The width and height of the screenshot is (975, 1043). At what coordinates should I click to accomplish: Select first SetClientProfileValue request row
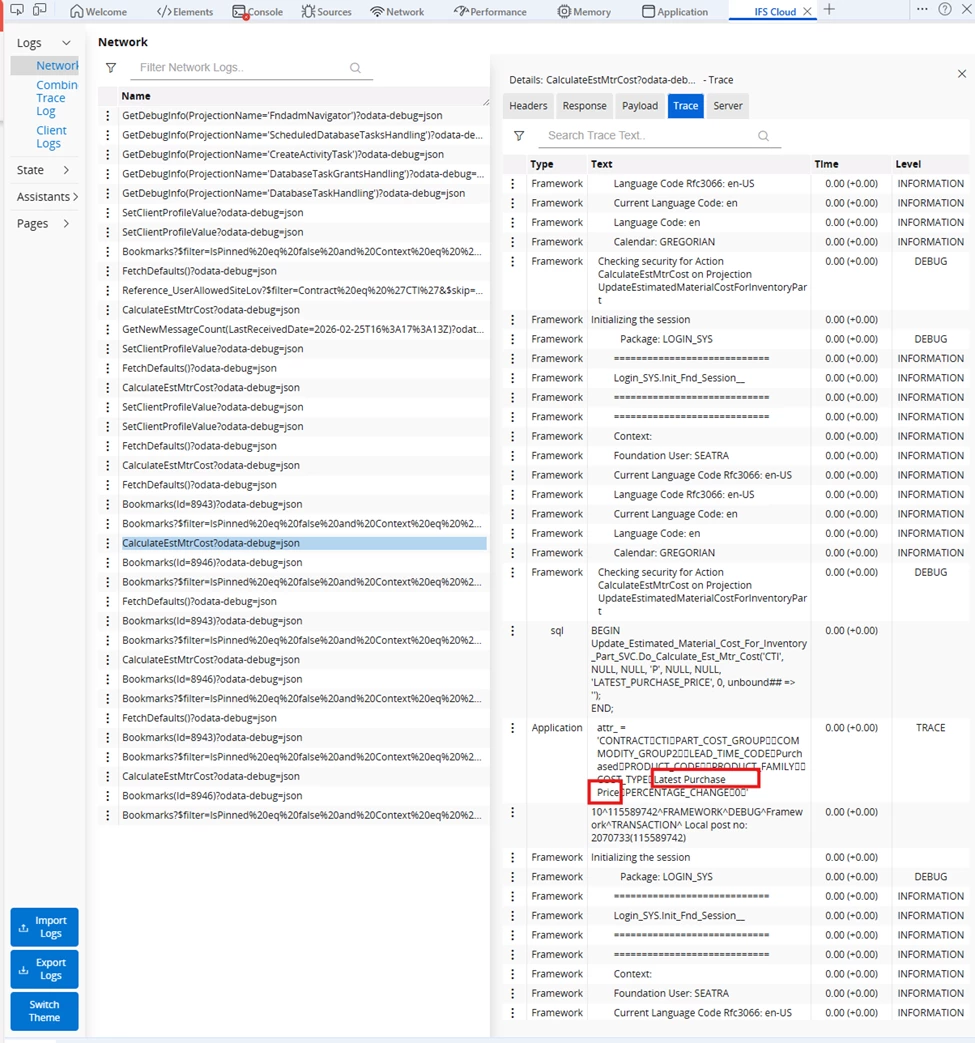(303, 213)
